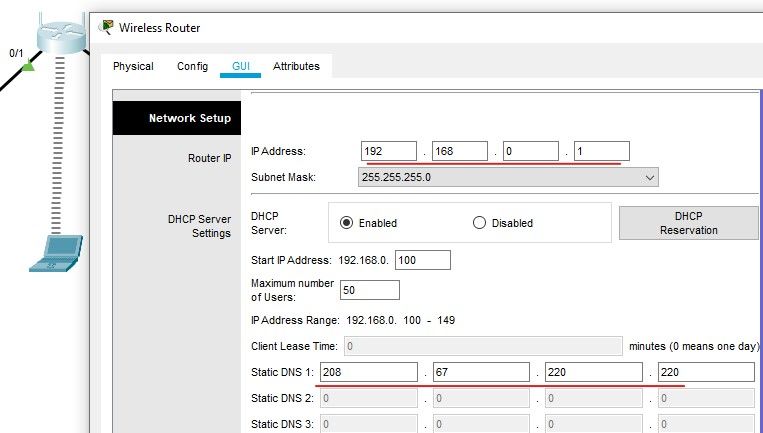Open the Attributes tab
Viewport: 763px width, 433px height.
[296, 66]
